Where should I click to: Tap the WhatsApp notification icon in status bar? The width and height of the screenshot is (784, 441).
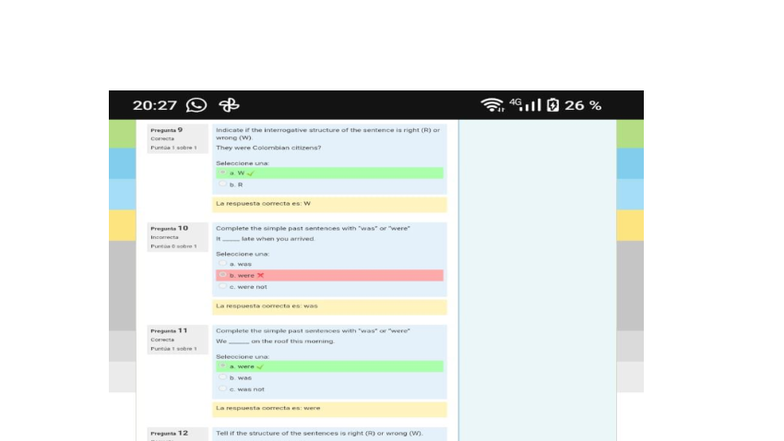coord(197,105)
